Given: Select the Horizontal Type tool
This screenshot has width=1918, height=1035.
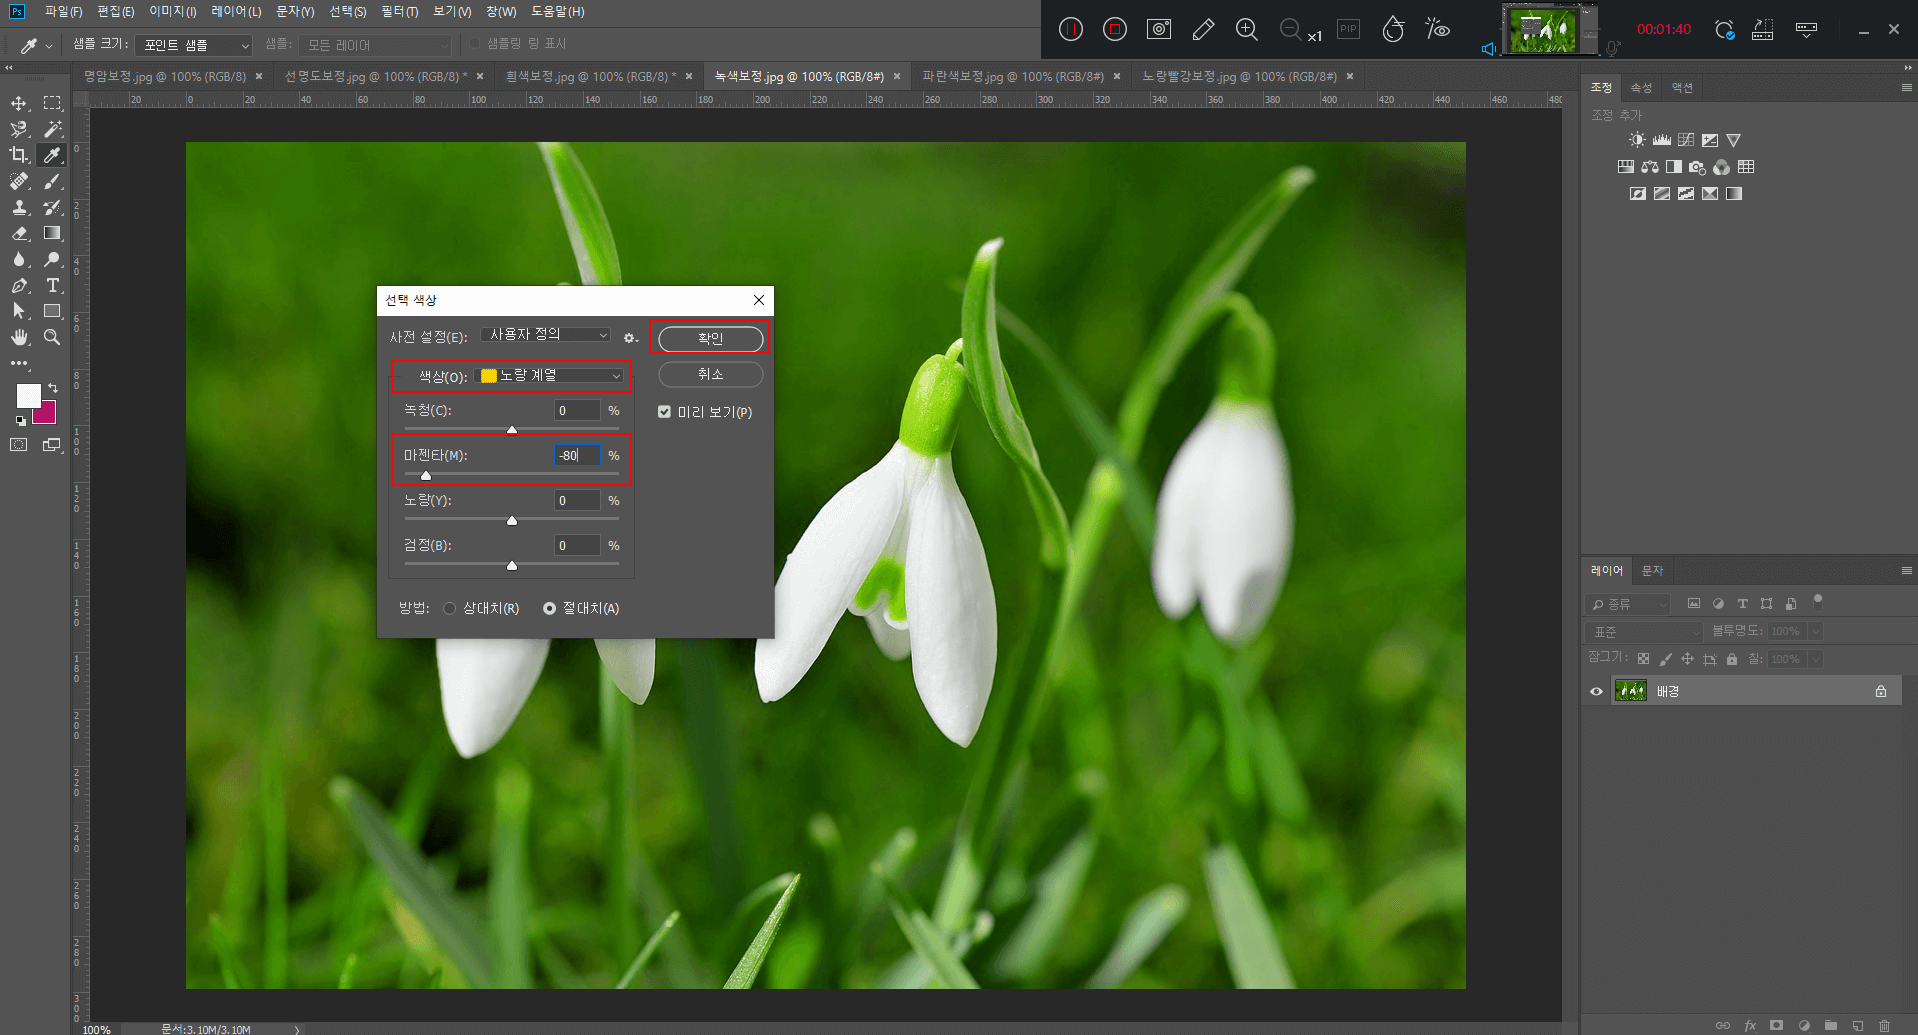Looking at the screenshot, I should point(52,285).
